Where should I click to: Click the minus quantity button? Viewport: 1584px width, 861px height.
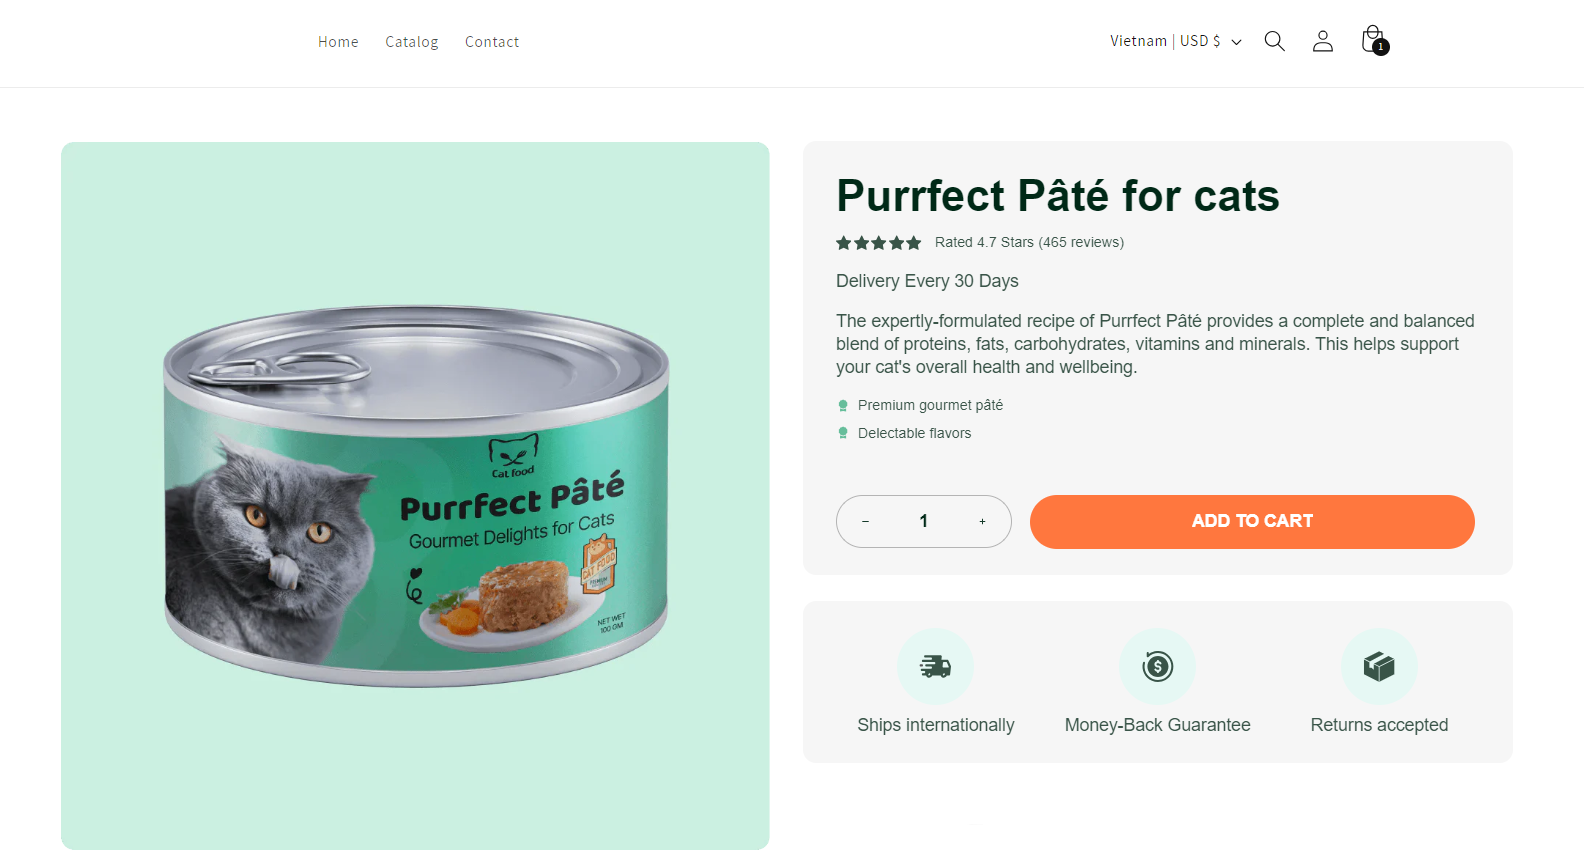point(865,521)
